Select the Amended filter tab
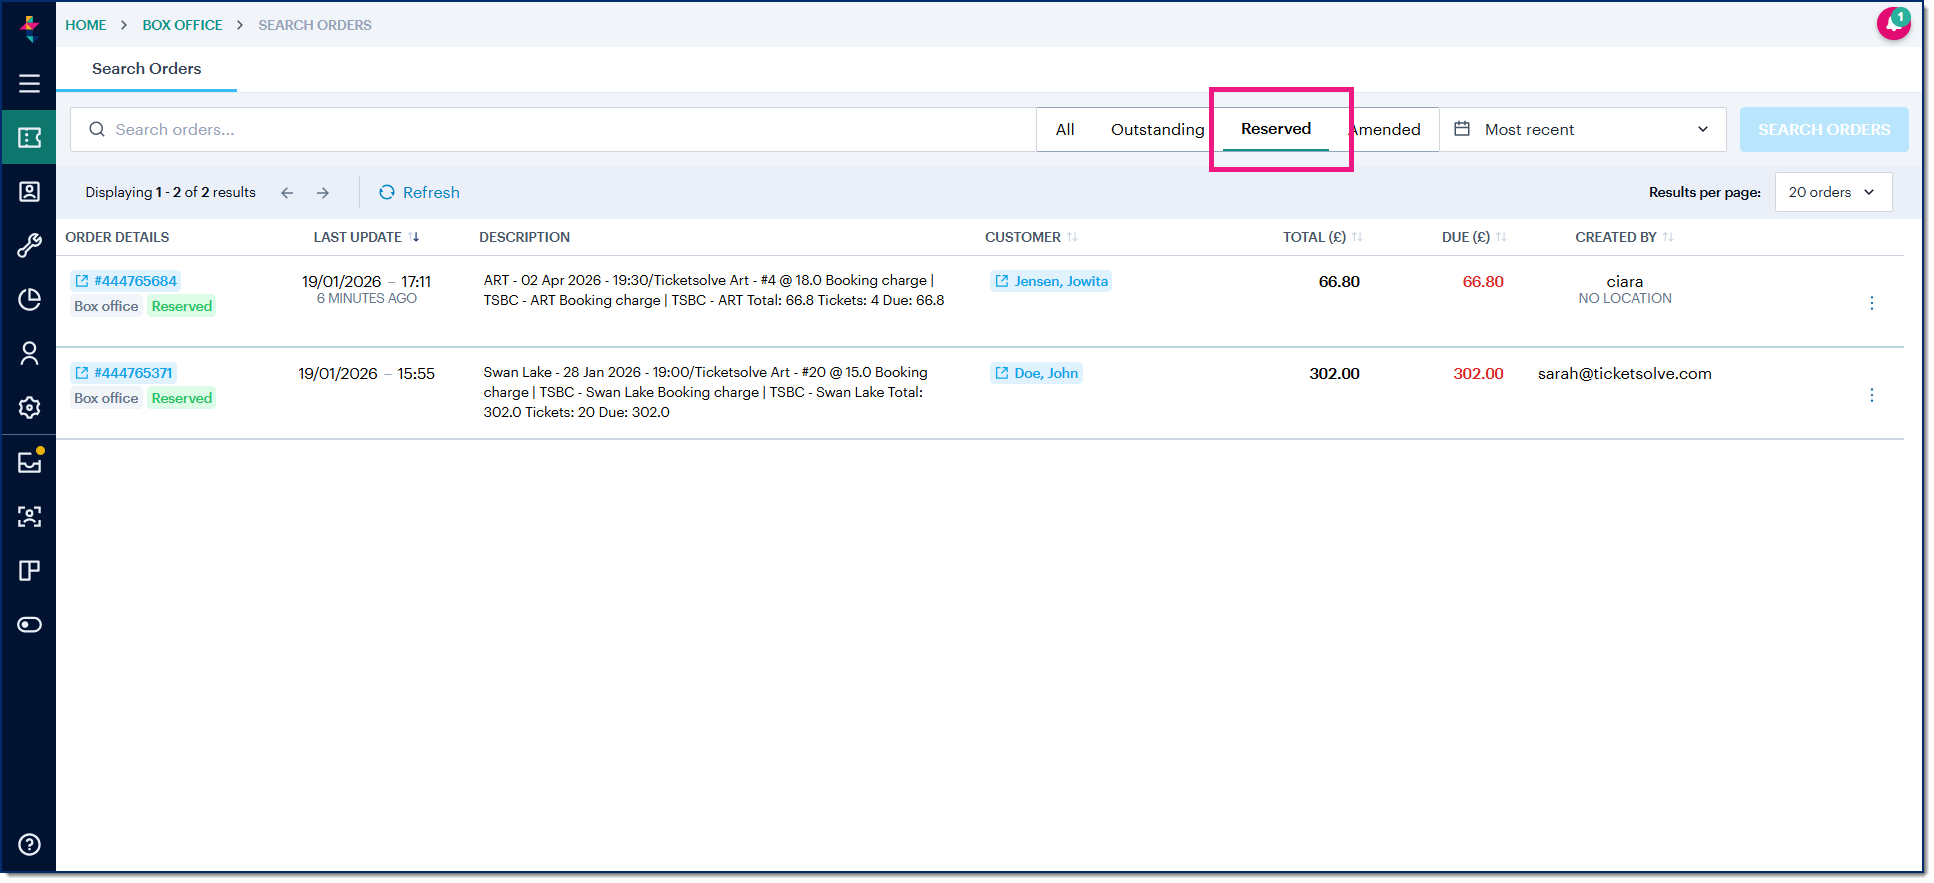The width and height of the screenshot is (1934, 883). click(1385, 129)
